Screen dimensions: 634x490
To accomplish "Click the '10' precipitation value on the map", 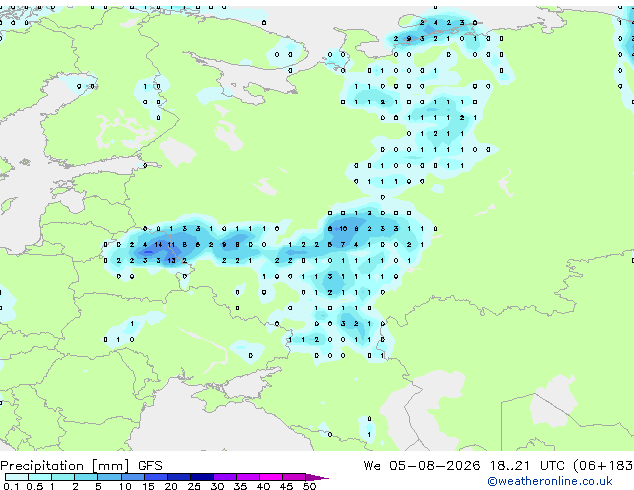I will point(343,229).
